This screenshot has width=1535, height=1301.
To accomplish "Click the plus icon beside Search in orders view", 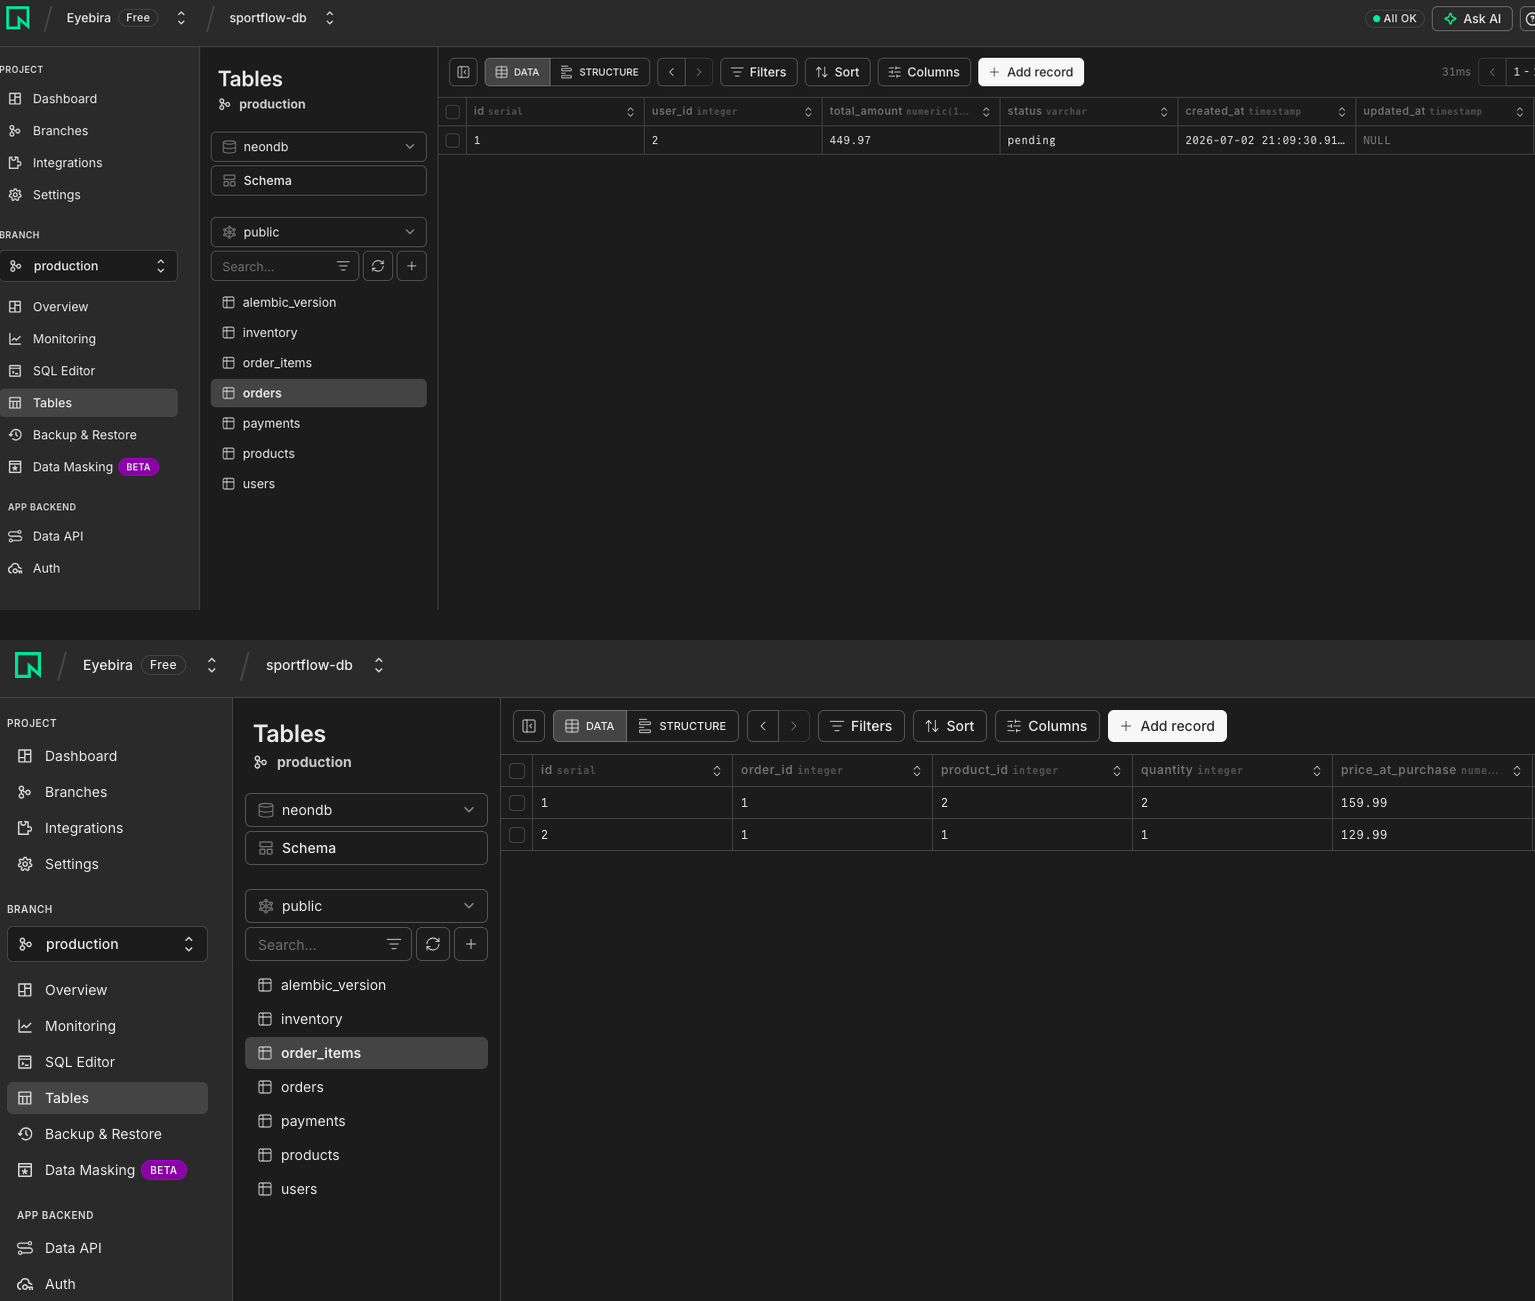I will click(x=412, y=266).
